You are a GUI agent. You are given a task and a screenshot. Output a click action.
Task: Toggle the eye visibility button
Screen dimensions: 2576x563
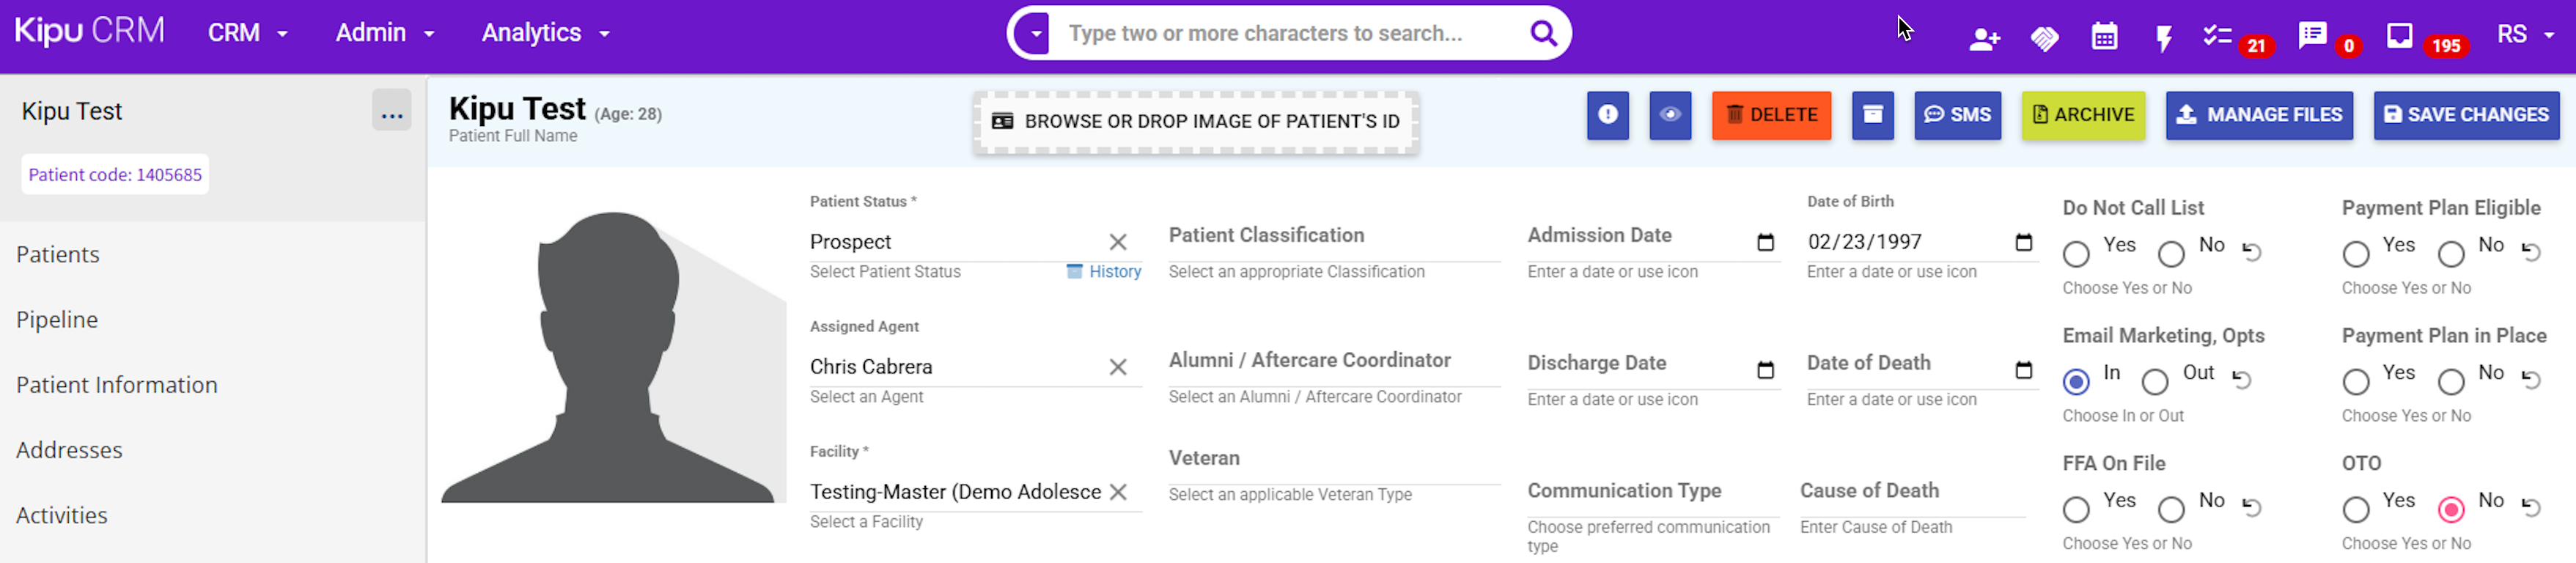[x=1670, y=115]
